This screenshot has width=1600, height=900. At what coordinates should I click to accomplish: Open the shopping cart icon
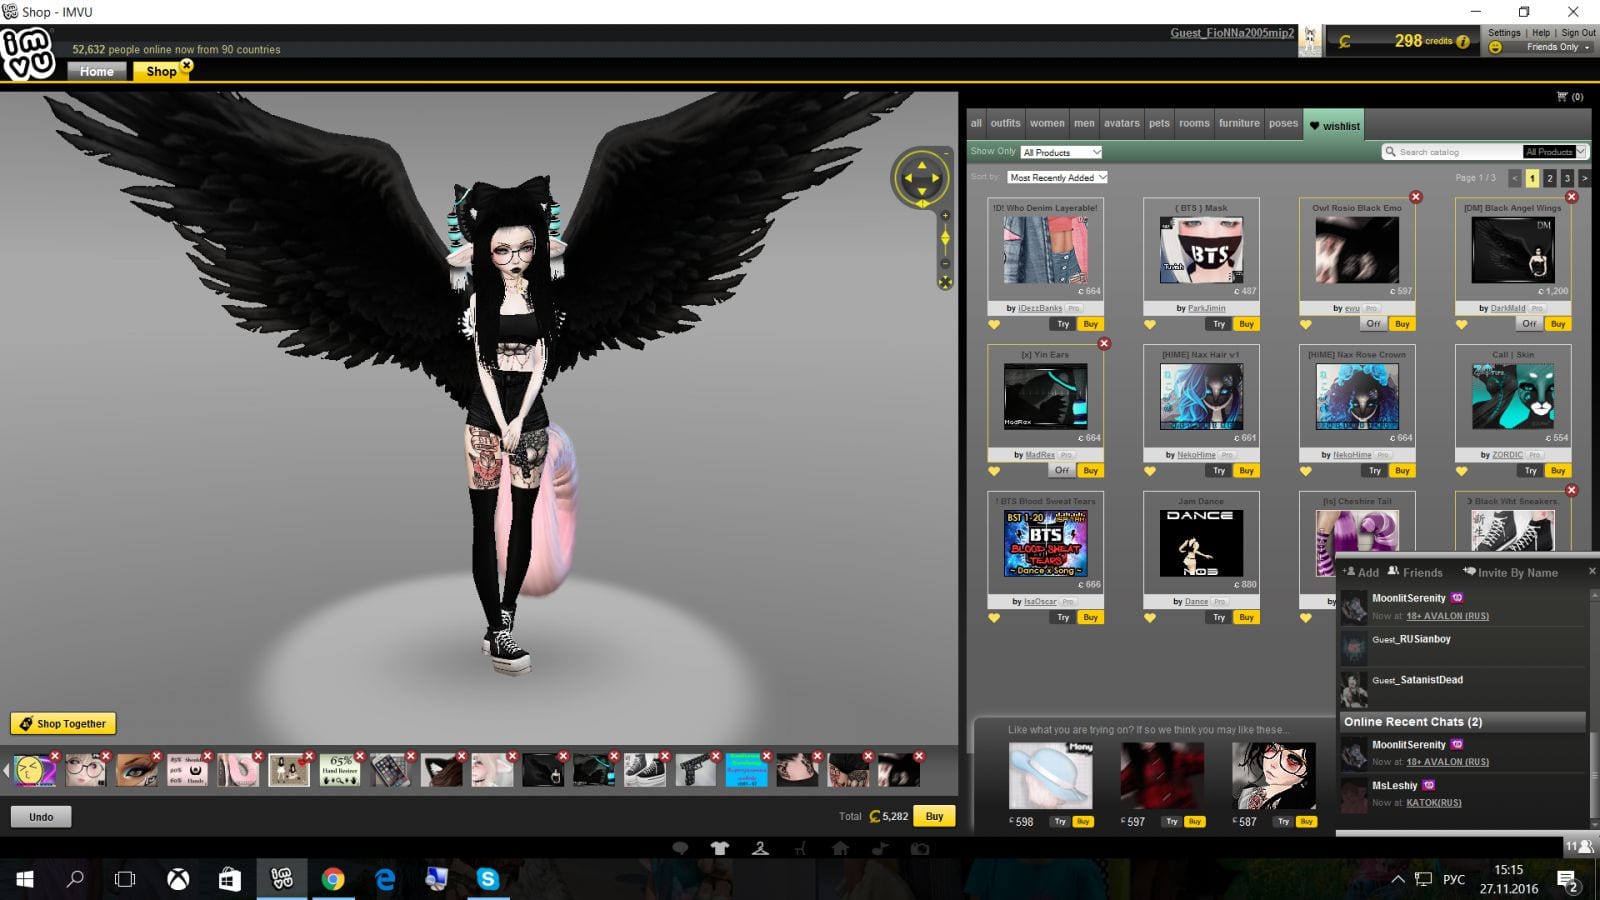[1562, 97]
